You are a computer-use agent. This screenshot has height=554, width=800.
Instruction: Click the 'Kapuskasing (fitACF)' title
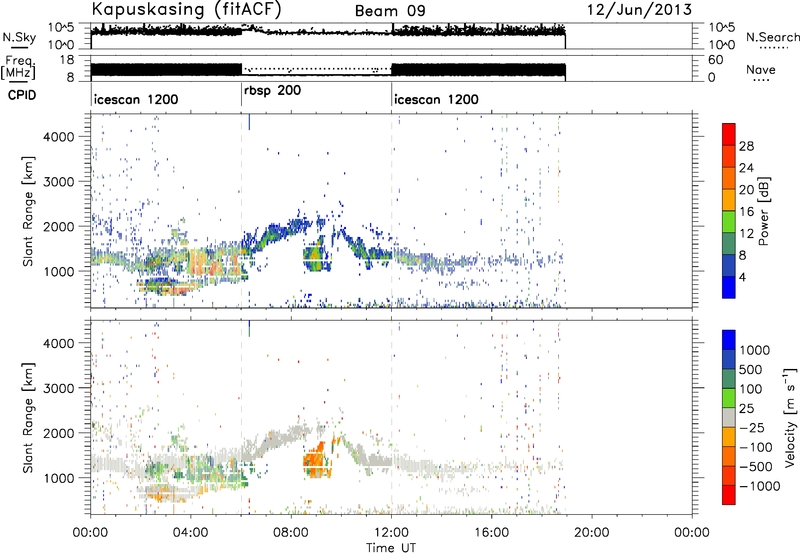tap(186, 10)
